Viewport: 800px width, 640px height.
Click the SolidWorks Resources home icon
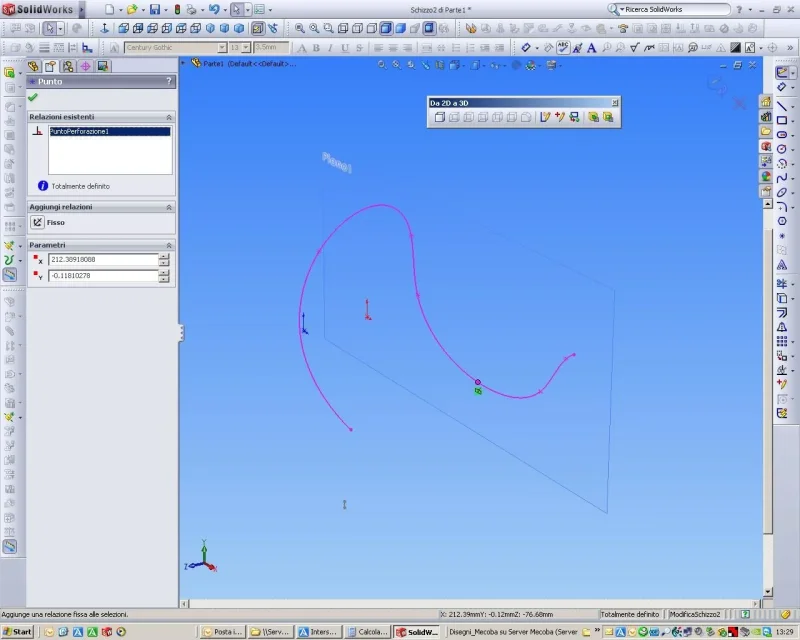click(766, 102)
